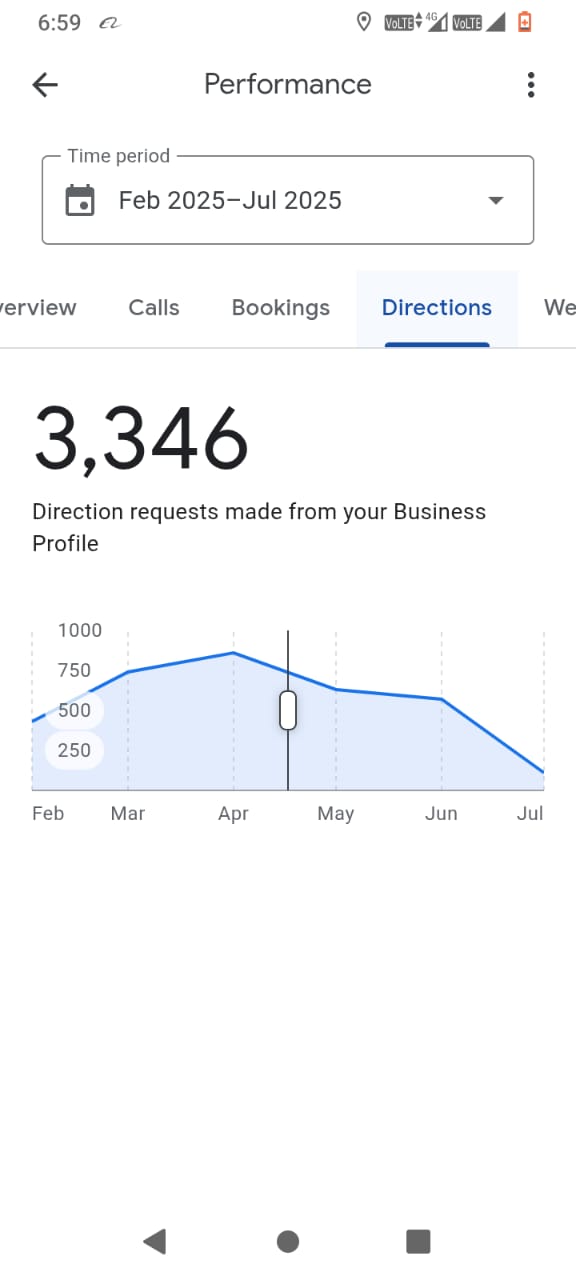
Task: Tap the Android back navigation triangle
Action: 154,1241
